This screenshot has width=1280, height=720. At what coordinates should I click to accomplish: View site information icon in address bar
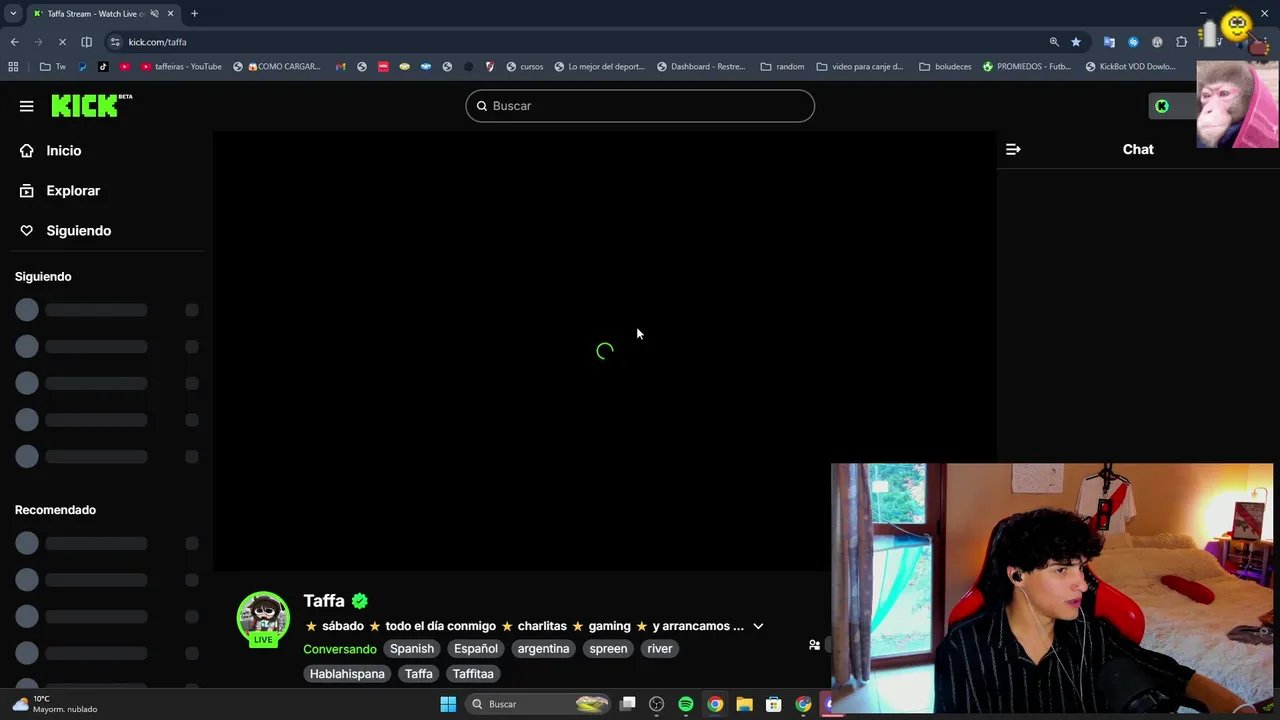[x=115, y=42]
